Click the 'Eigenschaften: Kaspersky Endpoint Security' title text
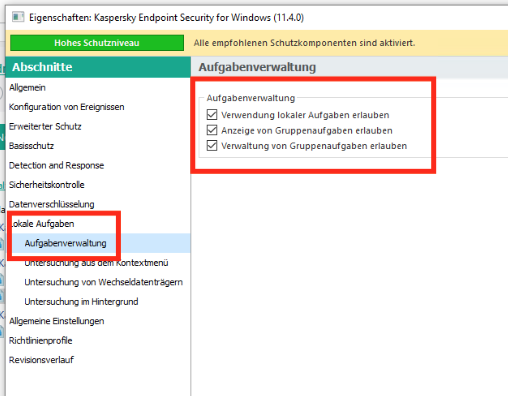This screenshot has height=396, width=508. point(166,17)
